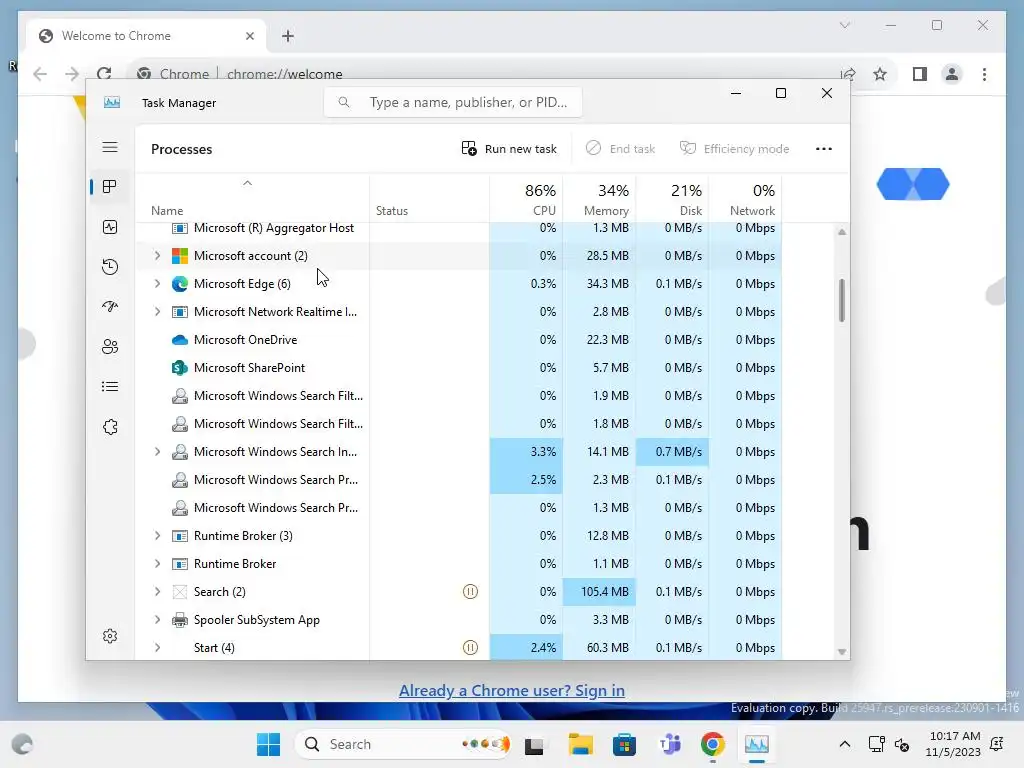Sort by the Memory column header

[600, 199]
